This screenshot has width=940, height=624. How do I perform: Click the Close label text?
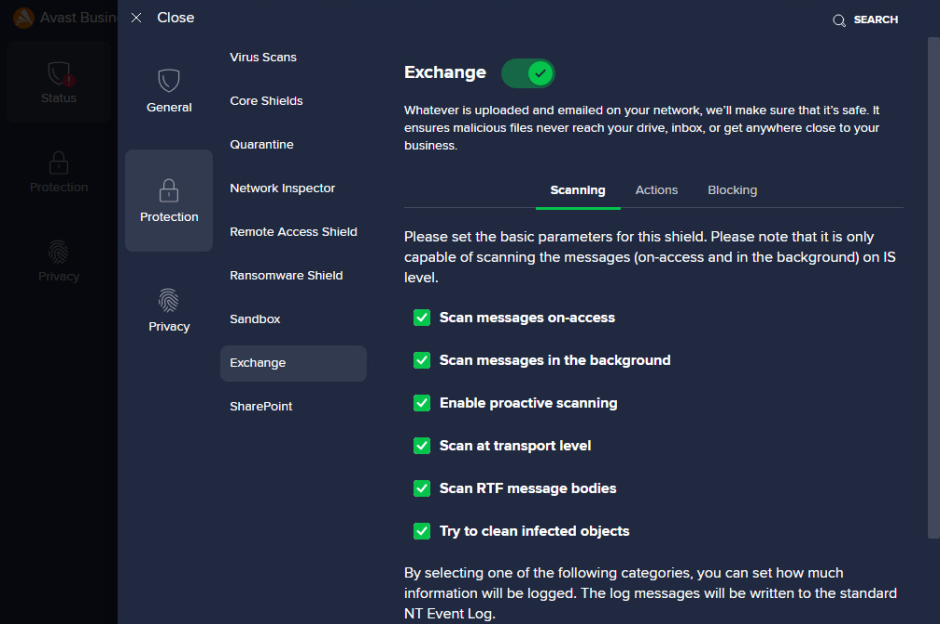176,18
